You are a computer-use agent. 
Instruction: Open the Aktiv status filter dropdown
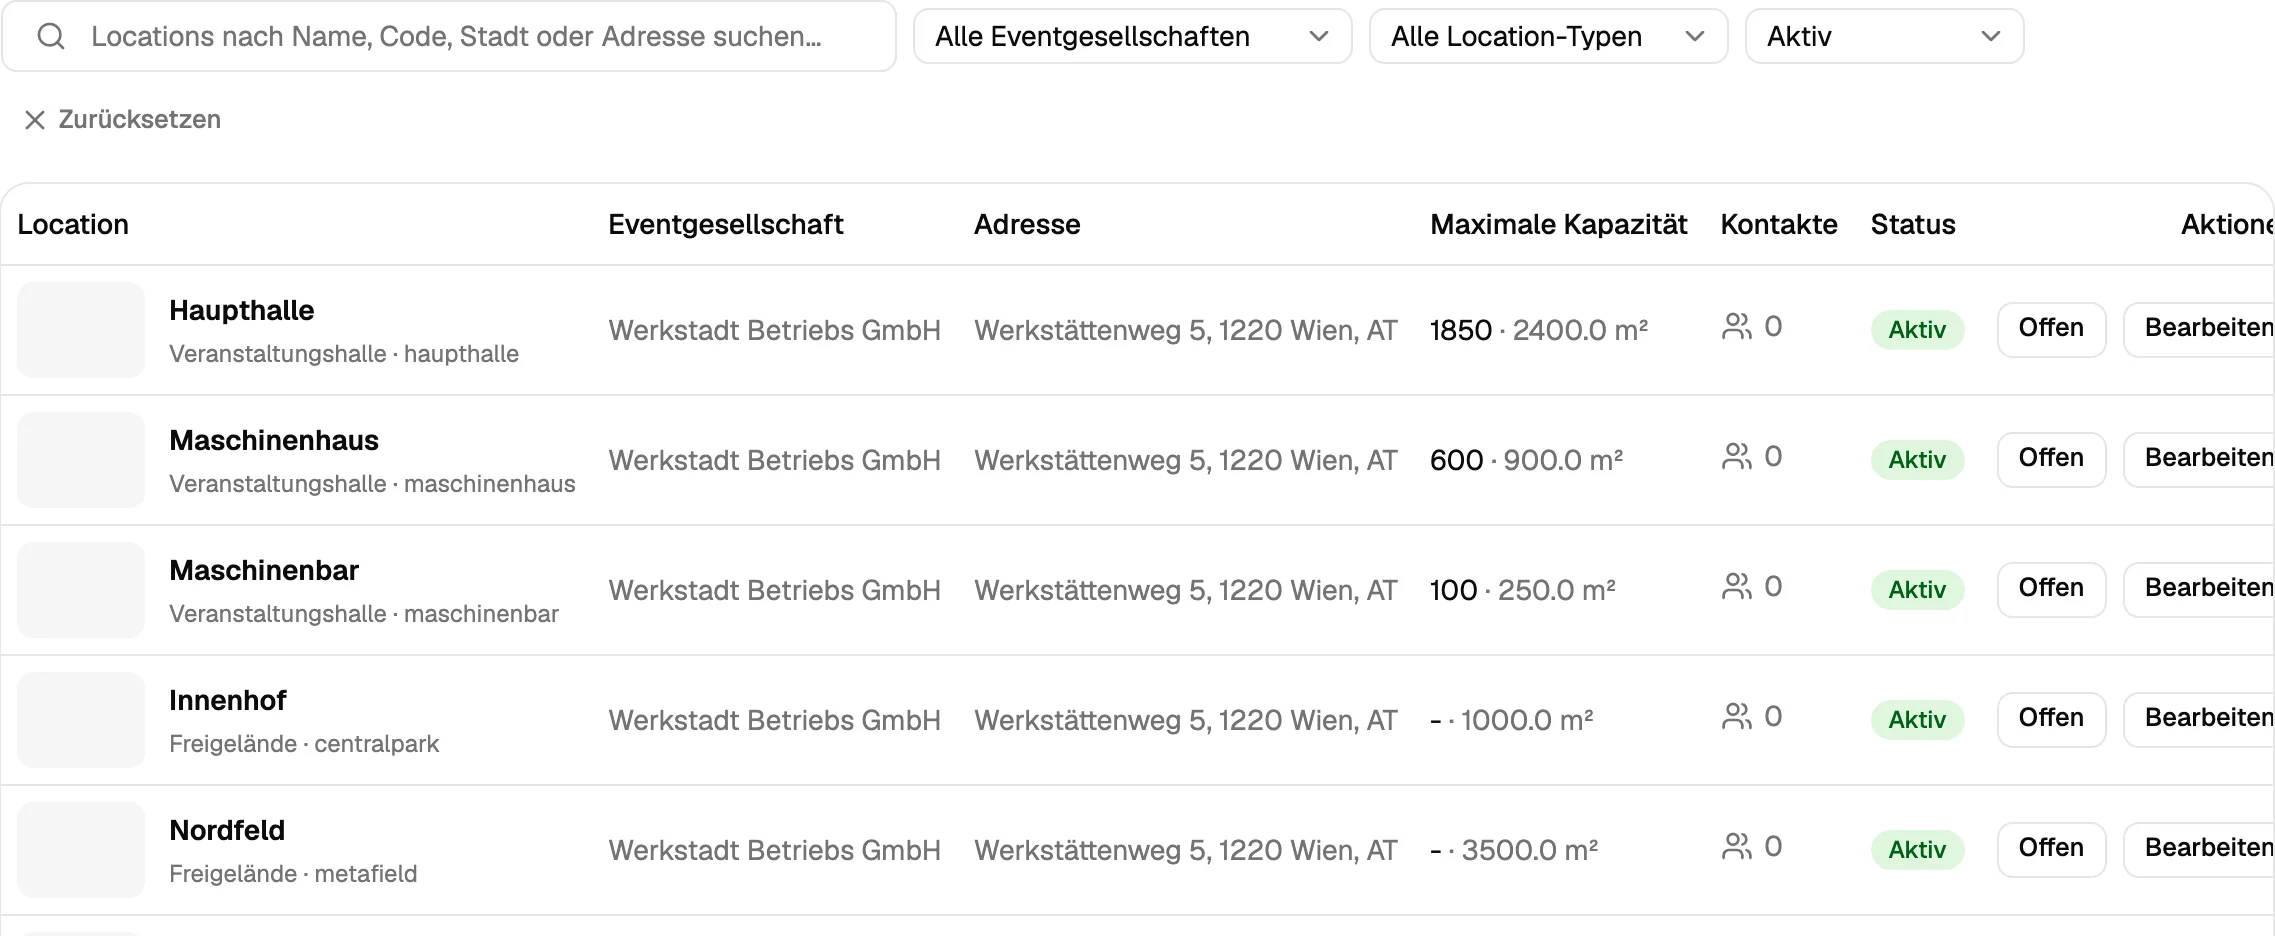coord(1884,37)
